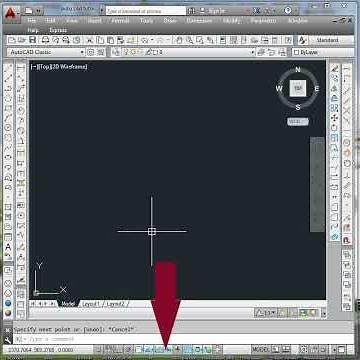
Task: Open viewport controls Top 2D Wireframe label
Action: point(59,67)
